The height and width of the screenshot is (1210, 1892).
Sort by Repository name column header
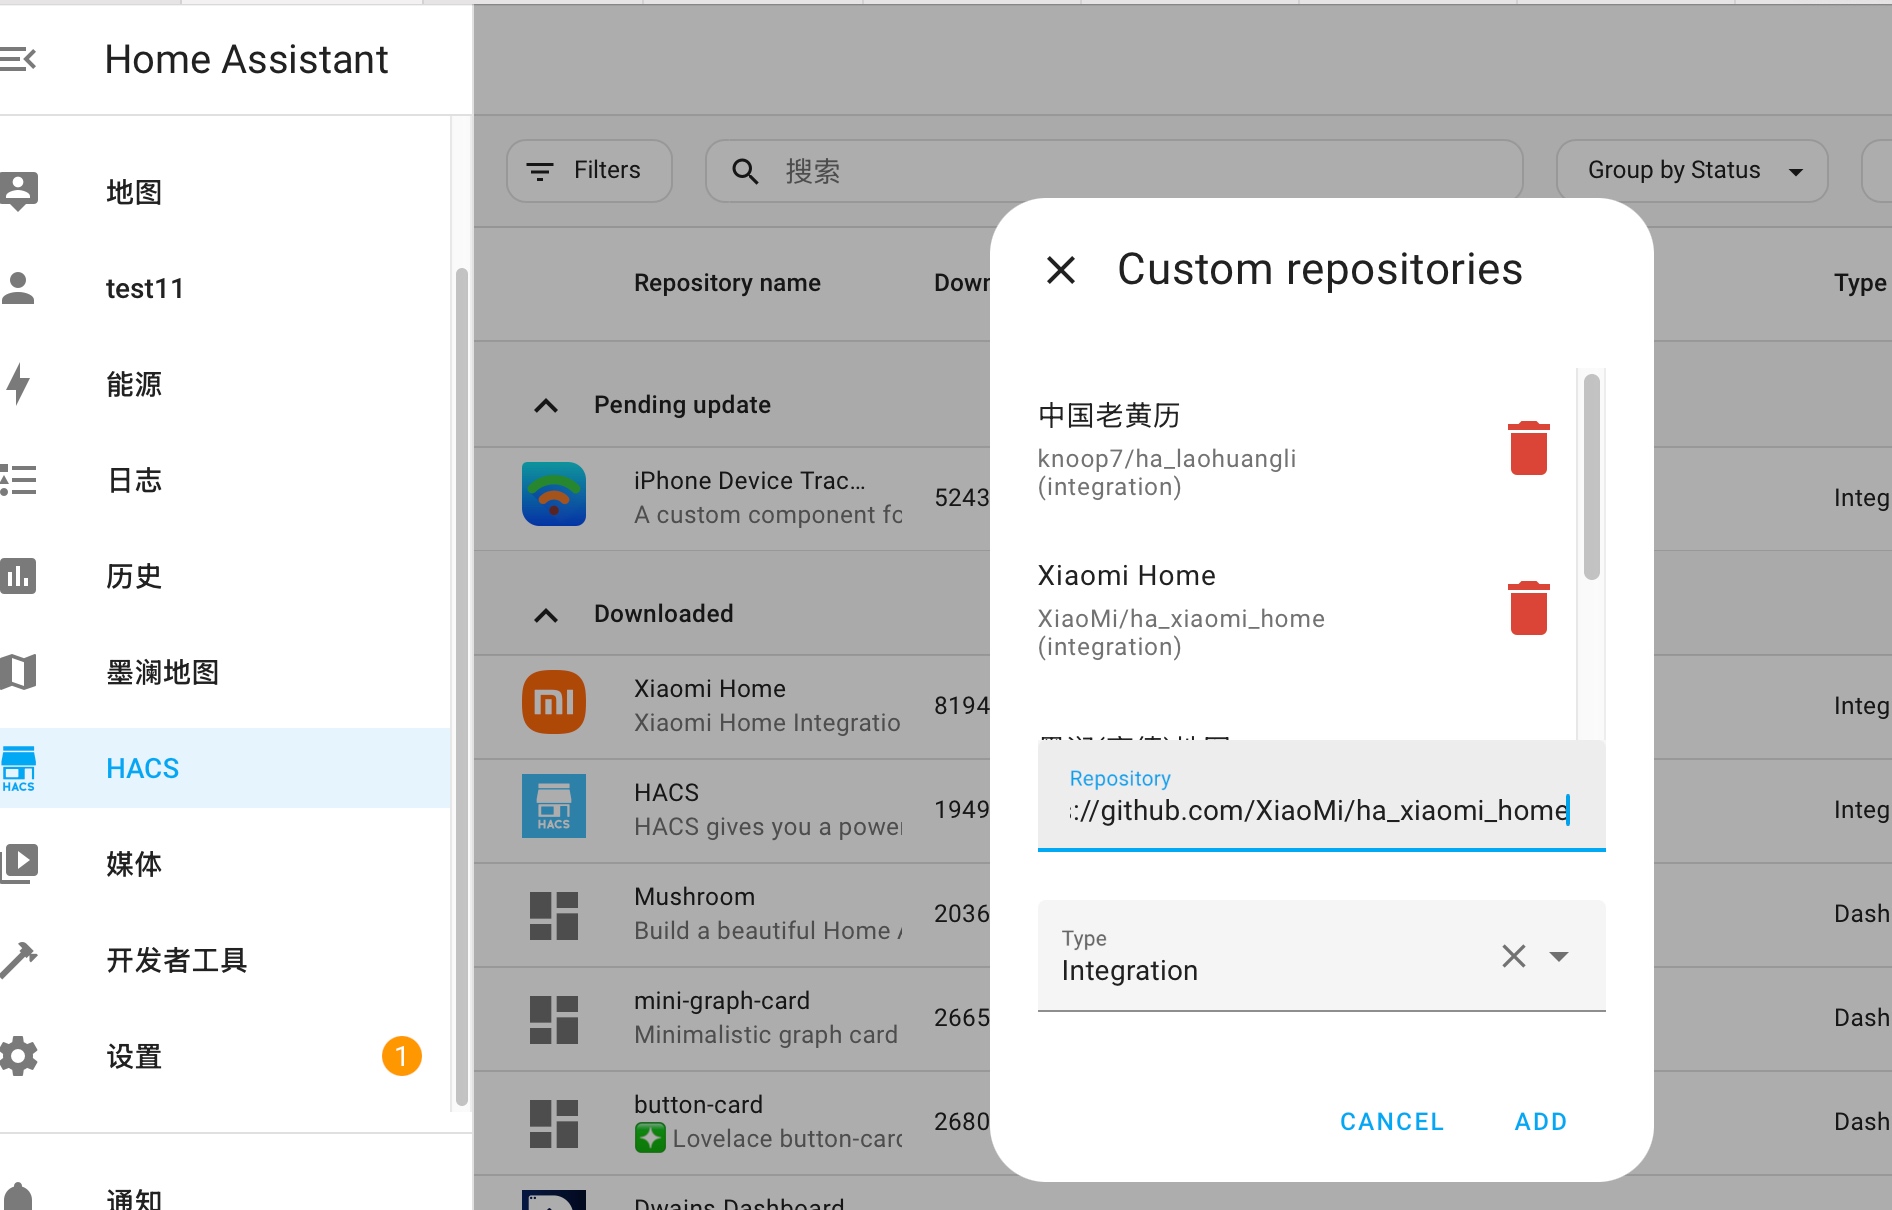point(727,283)
